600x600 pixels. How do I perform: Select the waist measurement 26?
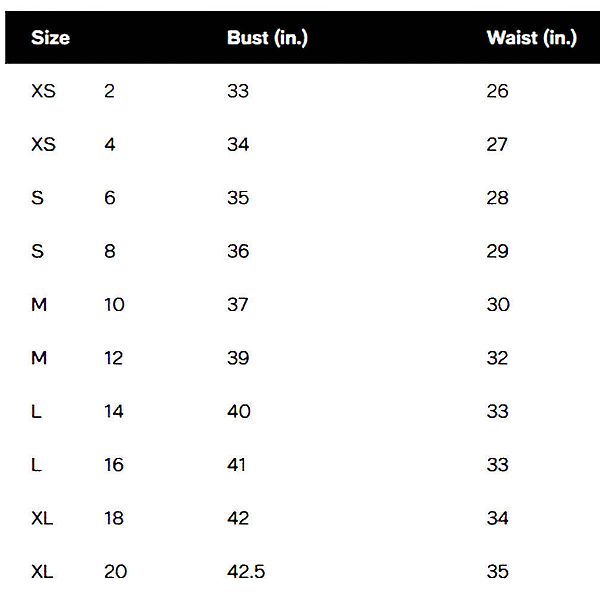coord(497,91)
